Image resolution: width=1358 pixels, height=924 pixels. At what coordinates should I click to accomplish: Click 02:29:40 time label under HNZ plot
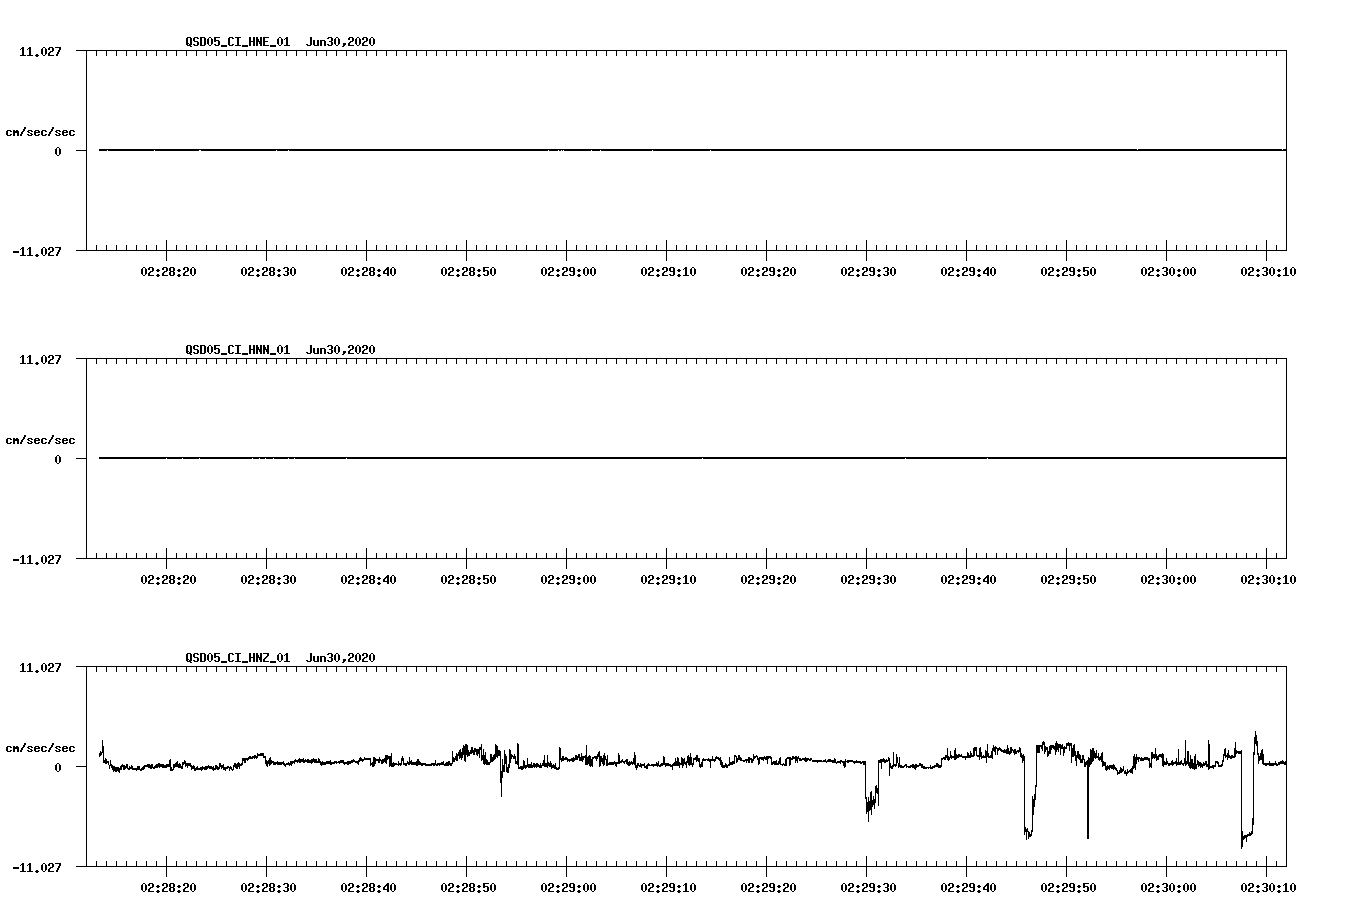click(968, 888)
